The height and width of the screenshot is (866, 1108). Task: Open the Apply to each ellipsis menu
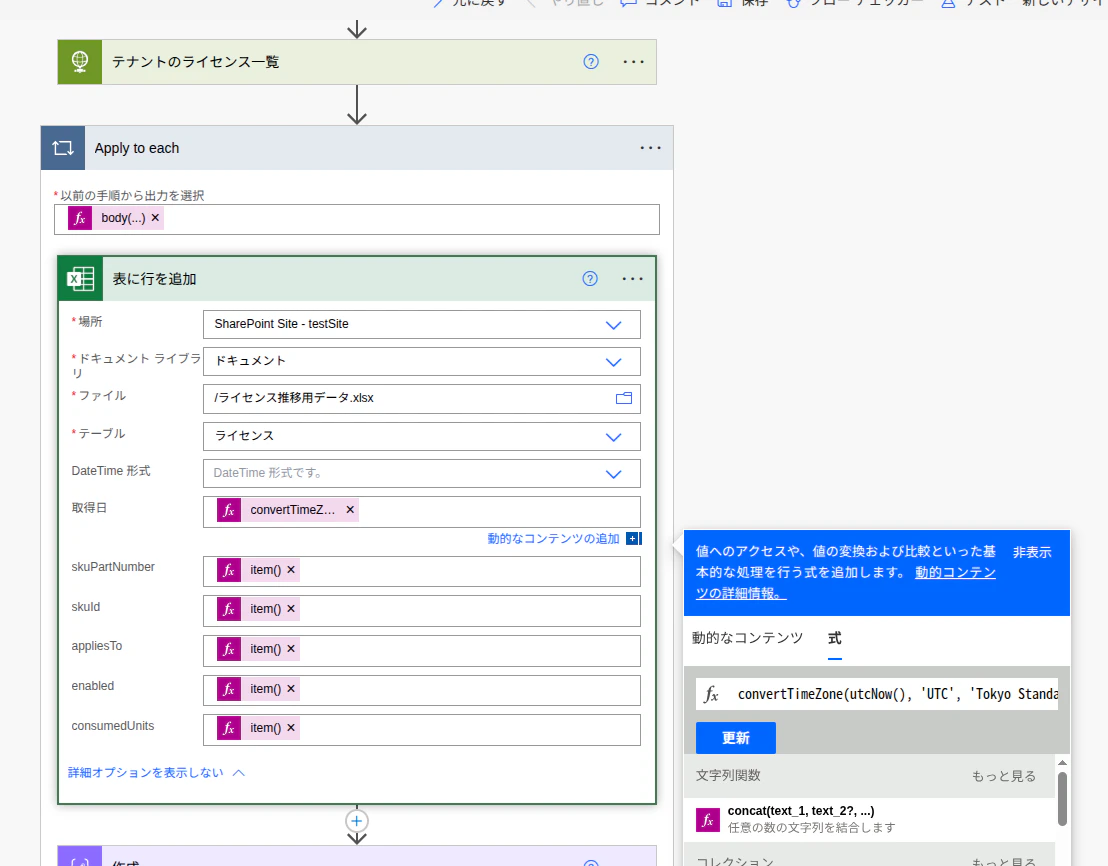coord(650,148)
